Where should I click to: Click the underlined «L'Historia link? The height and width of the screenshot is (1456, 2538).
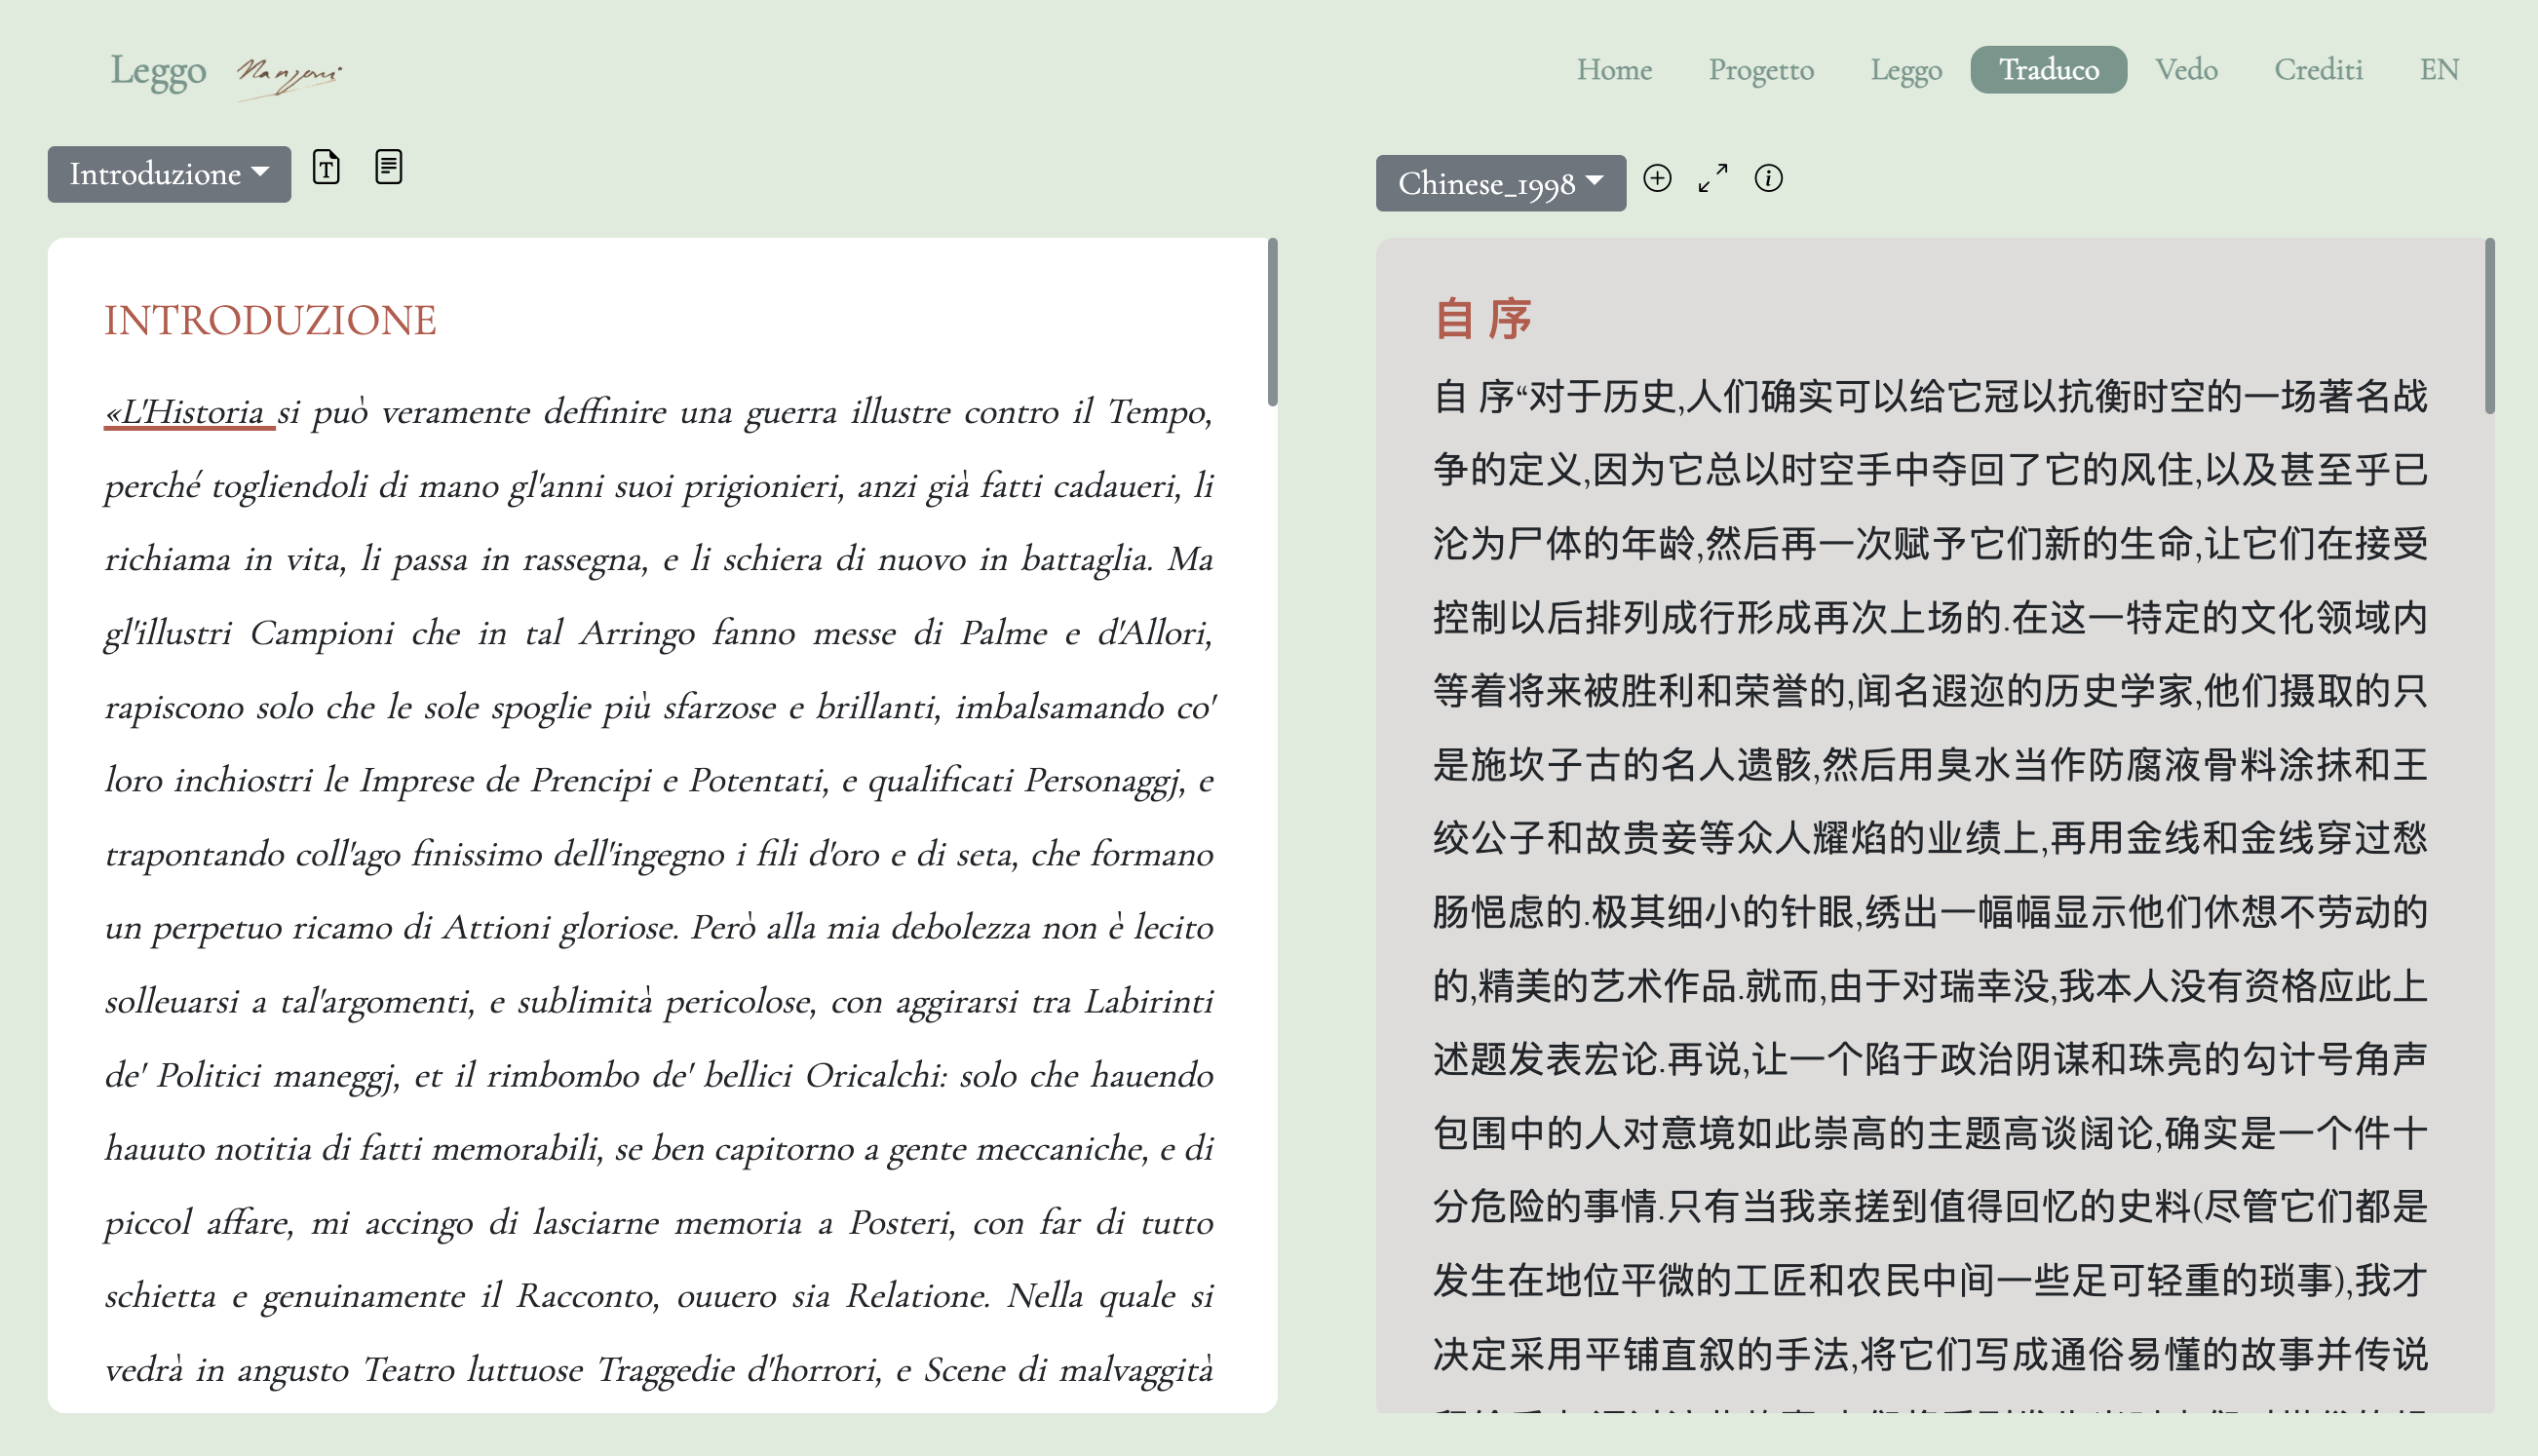tap(189, 412)
